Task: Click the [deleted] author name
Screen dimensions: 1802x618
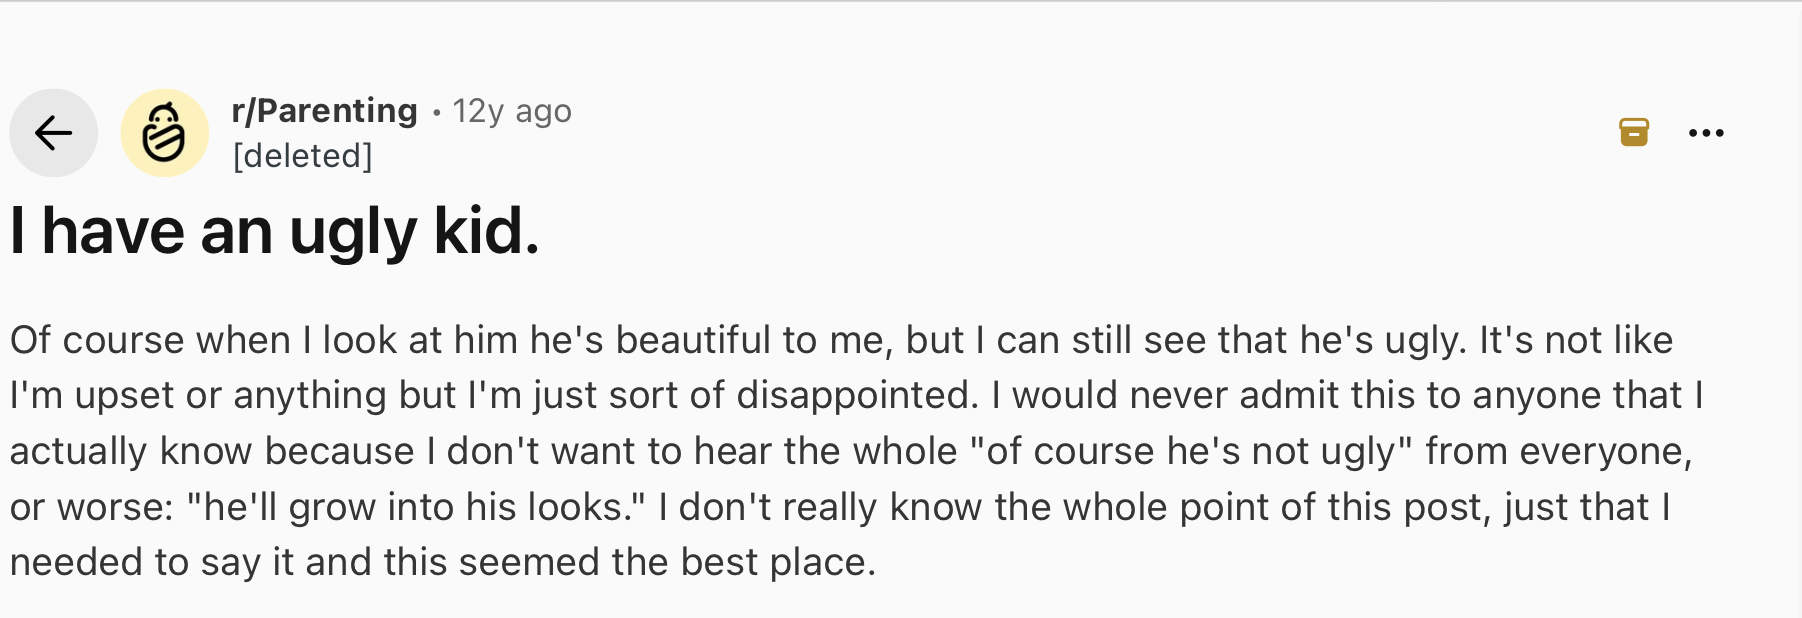Action: tap(302, 156)
